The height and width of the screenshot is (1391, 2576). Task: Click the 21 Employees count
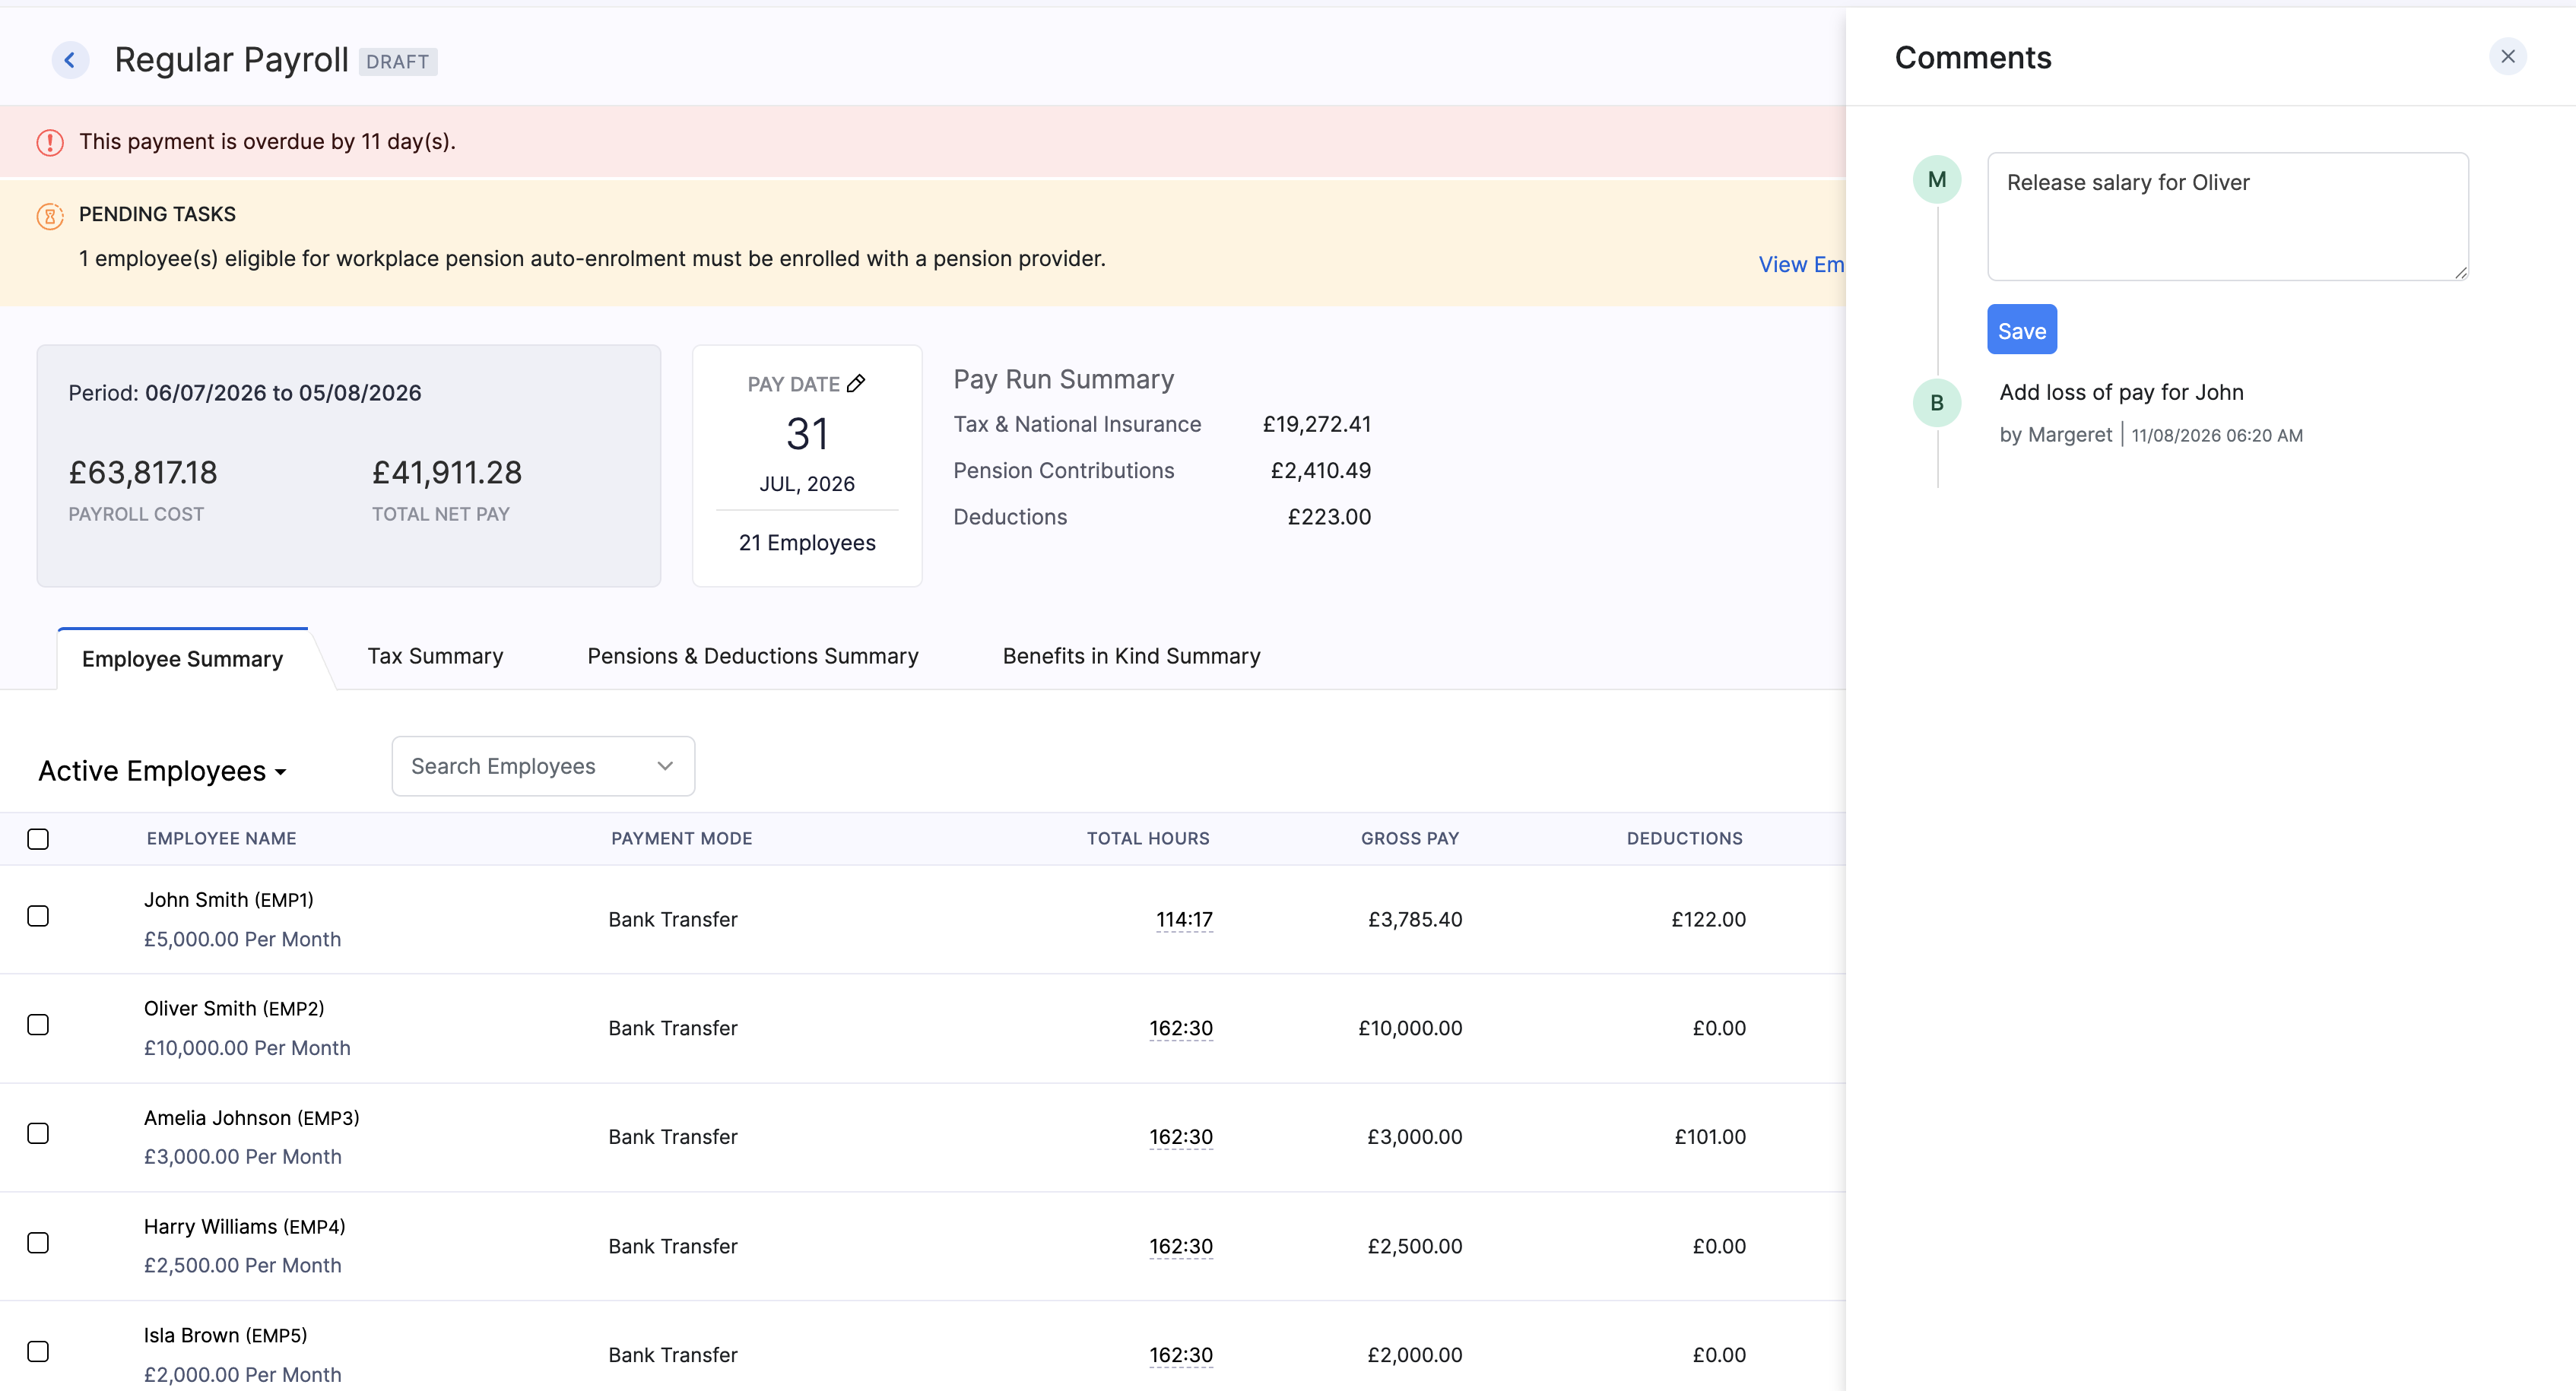pyautogui.click(x=807, y=542)
